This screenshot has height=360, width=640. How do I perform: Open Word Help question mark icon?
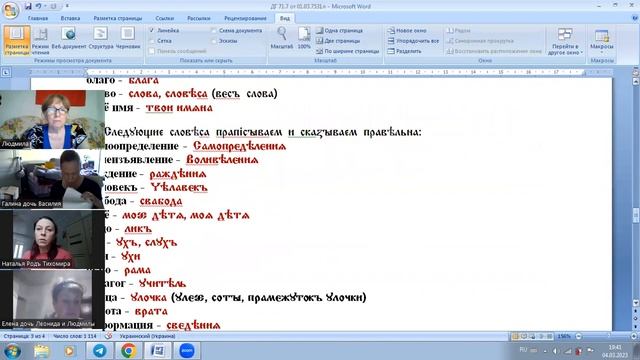(634, 18)
